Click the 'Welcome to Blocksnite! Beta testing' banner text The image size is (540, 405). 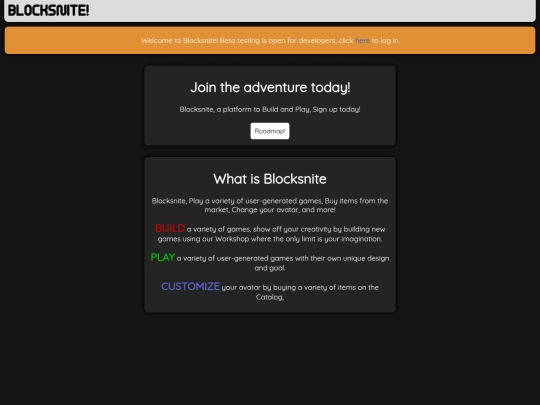coord(270,41)
